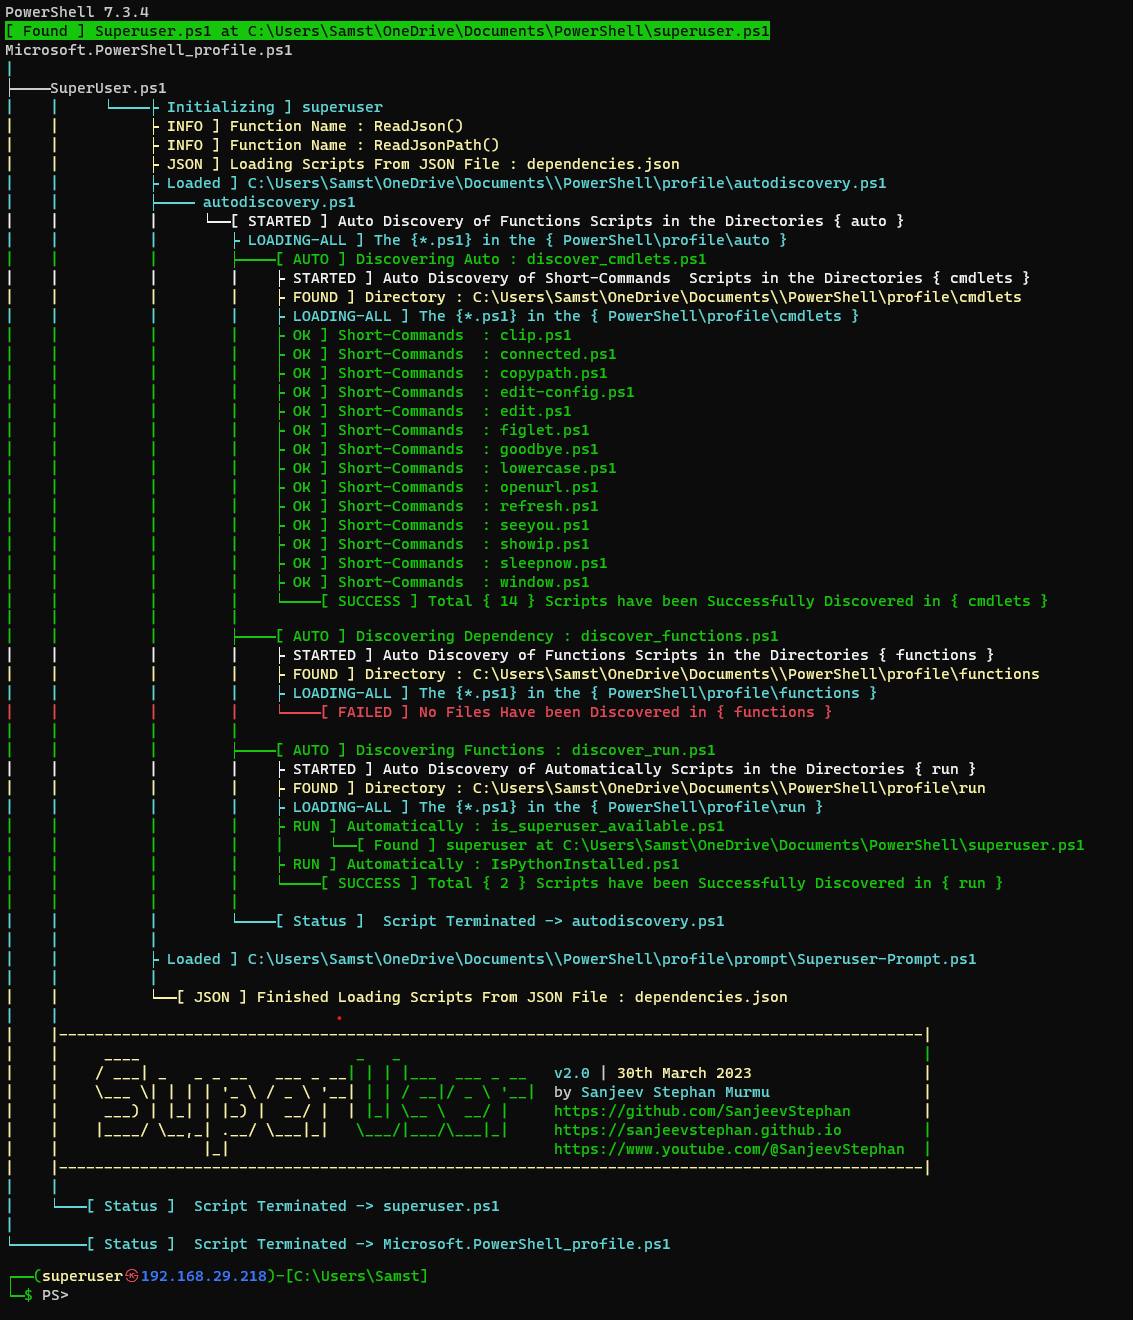Open the github.com/SanjeevStephan link

[x=702, y=1111]
